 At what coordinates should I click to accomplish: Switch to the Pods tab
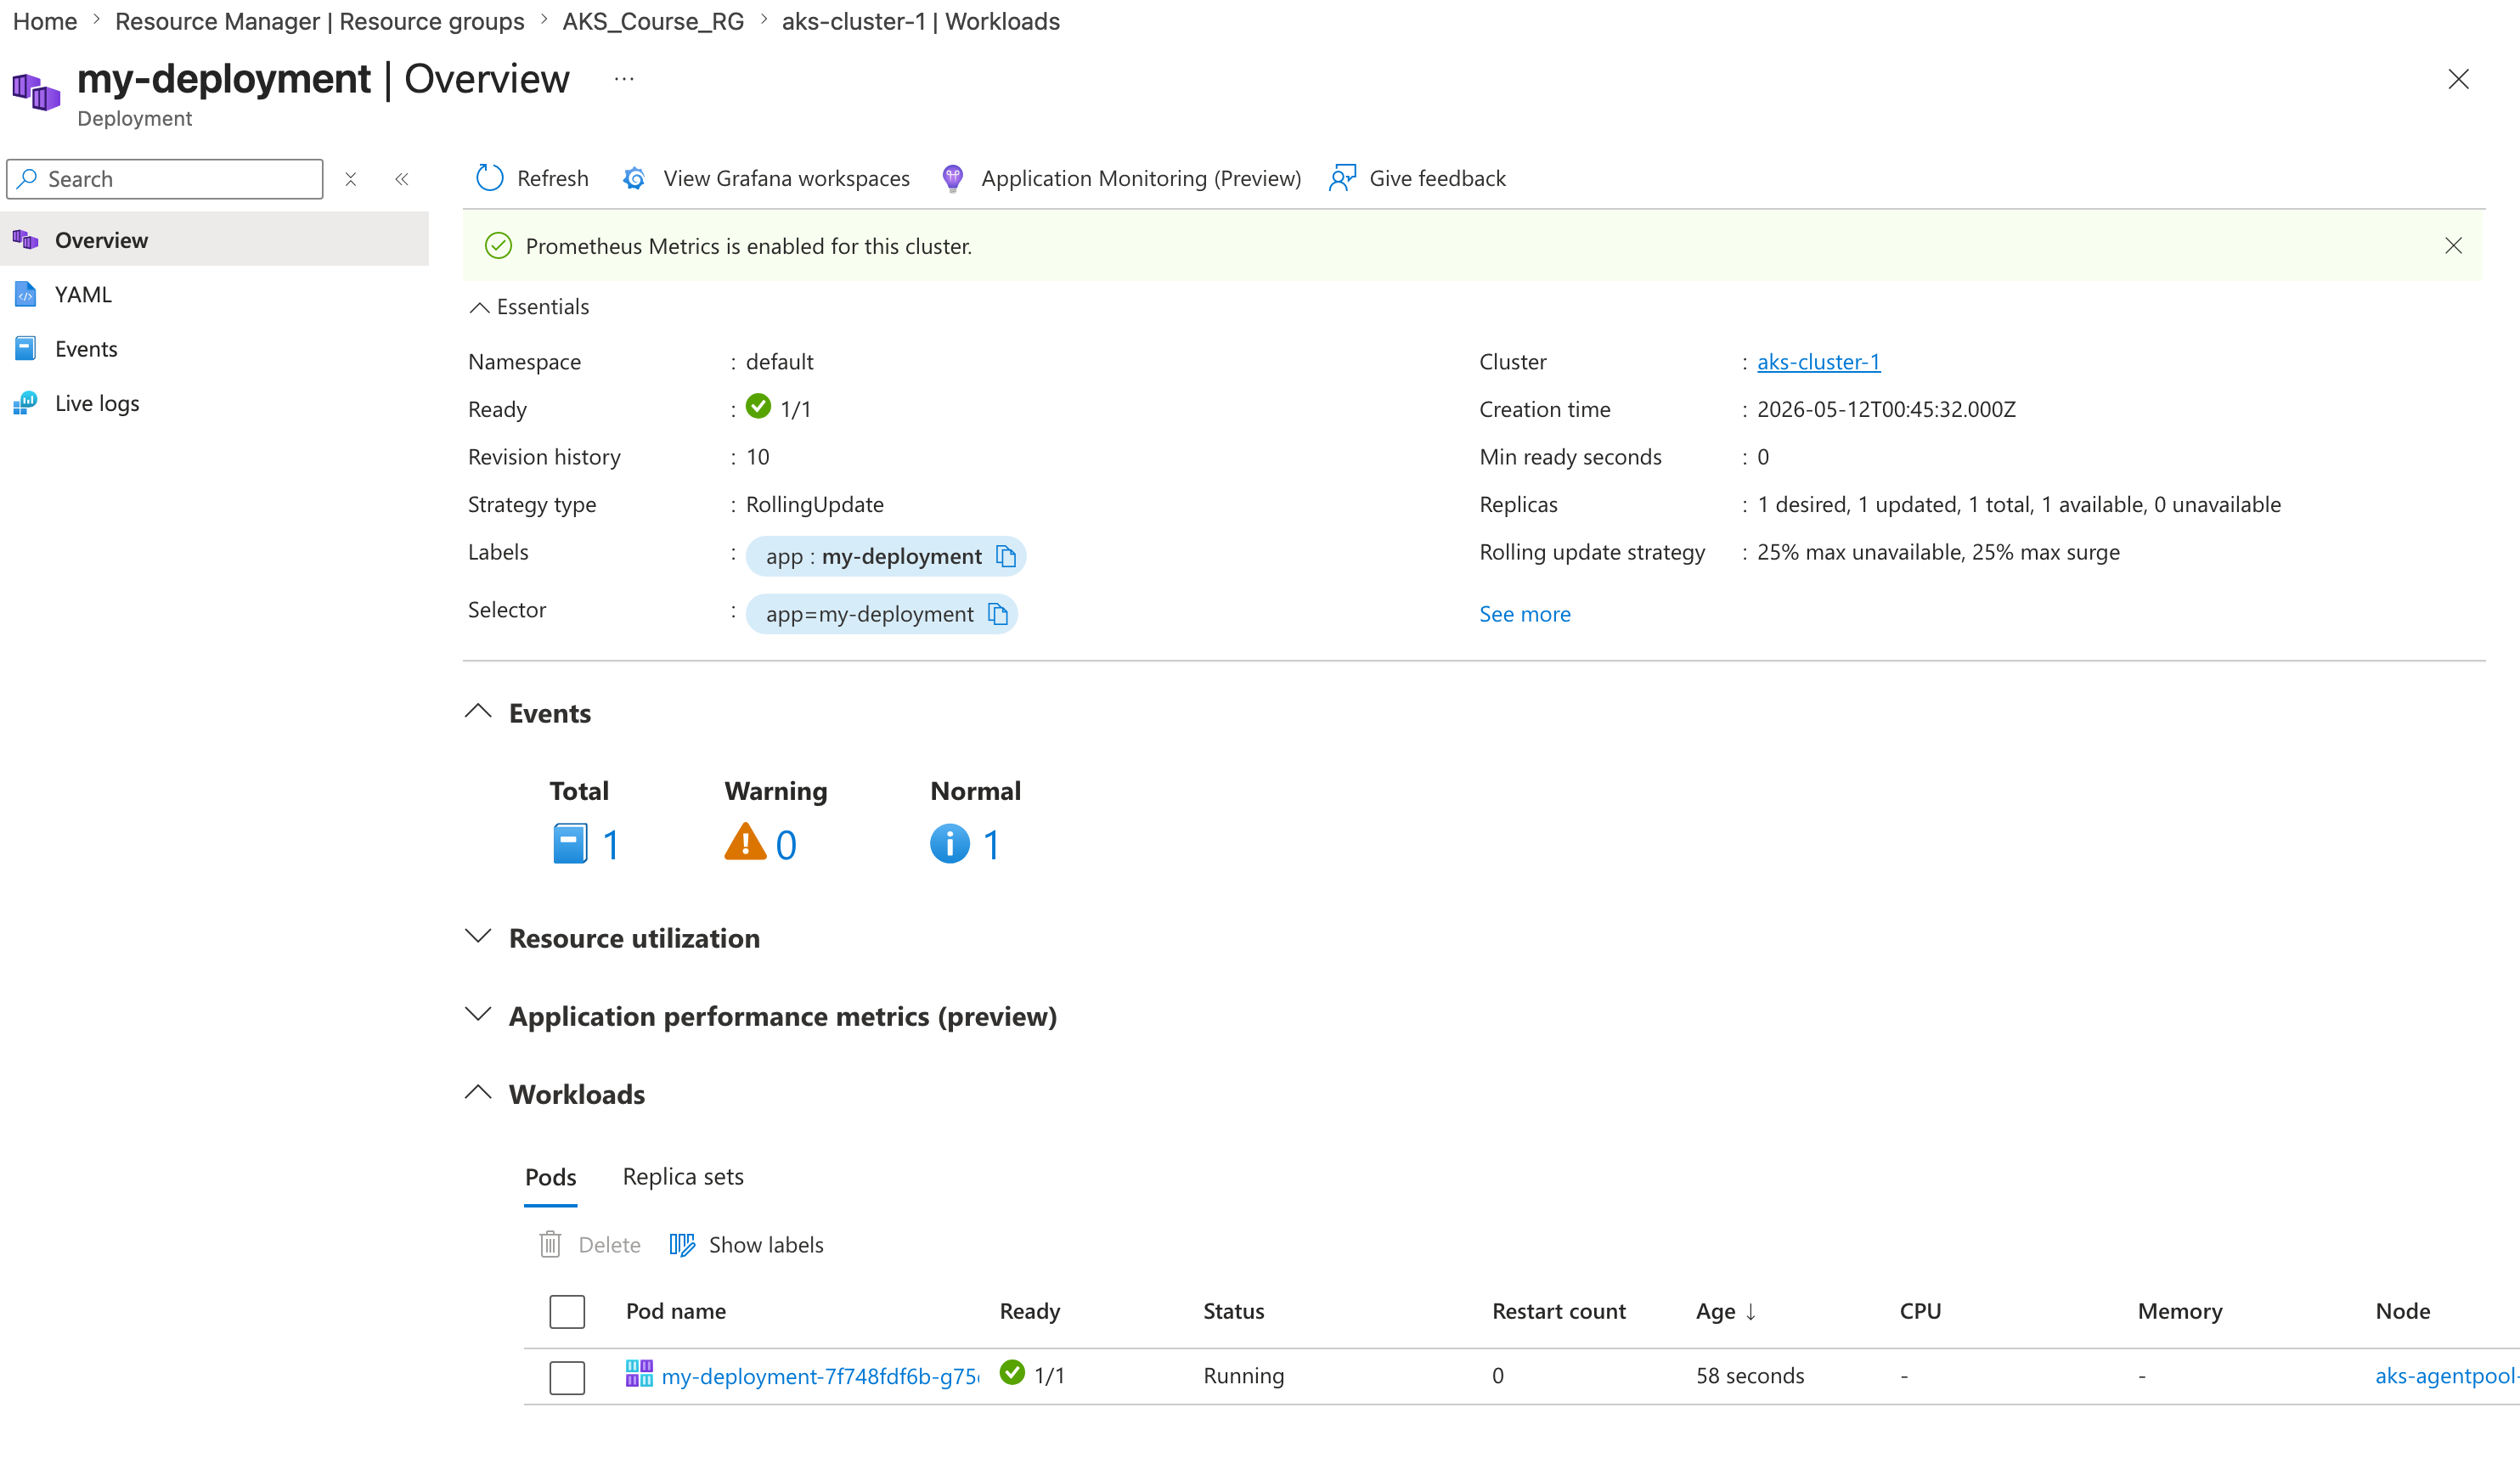click(x=550, y=1177)
